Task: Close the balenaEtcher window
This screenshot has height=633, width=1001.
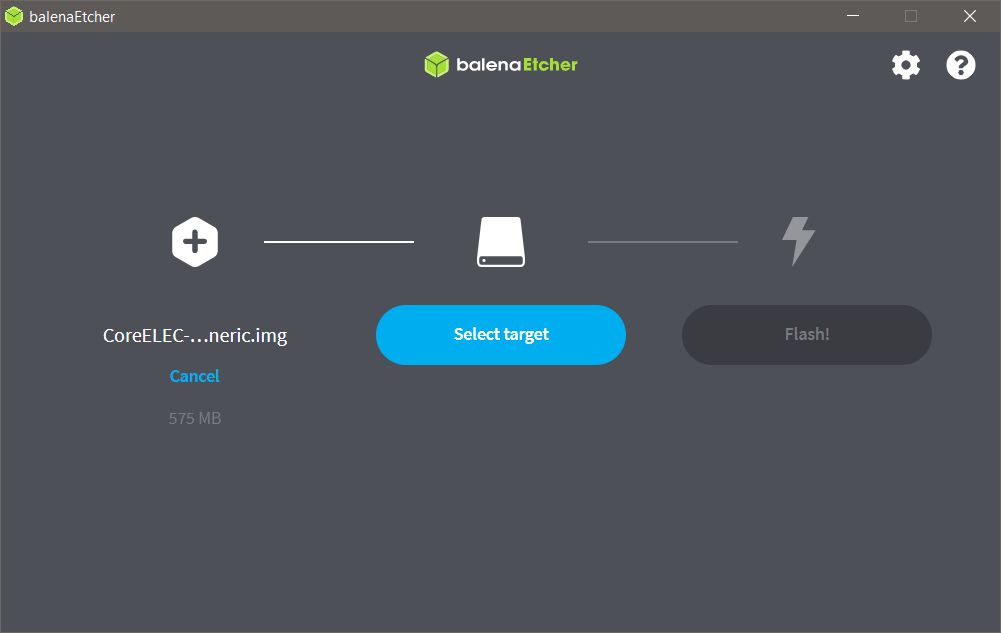Action: pos(970,16)
